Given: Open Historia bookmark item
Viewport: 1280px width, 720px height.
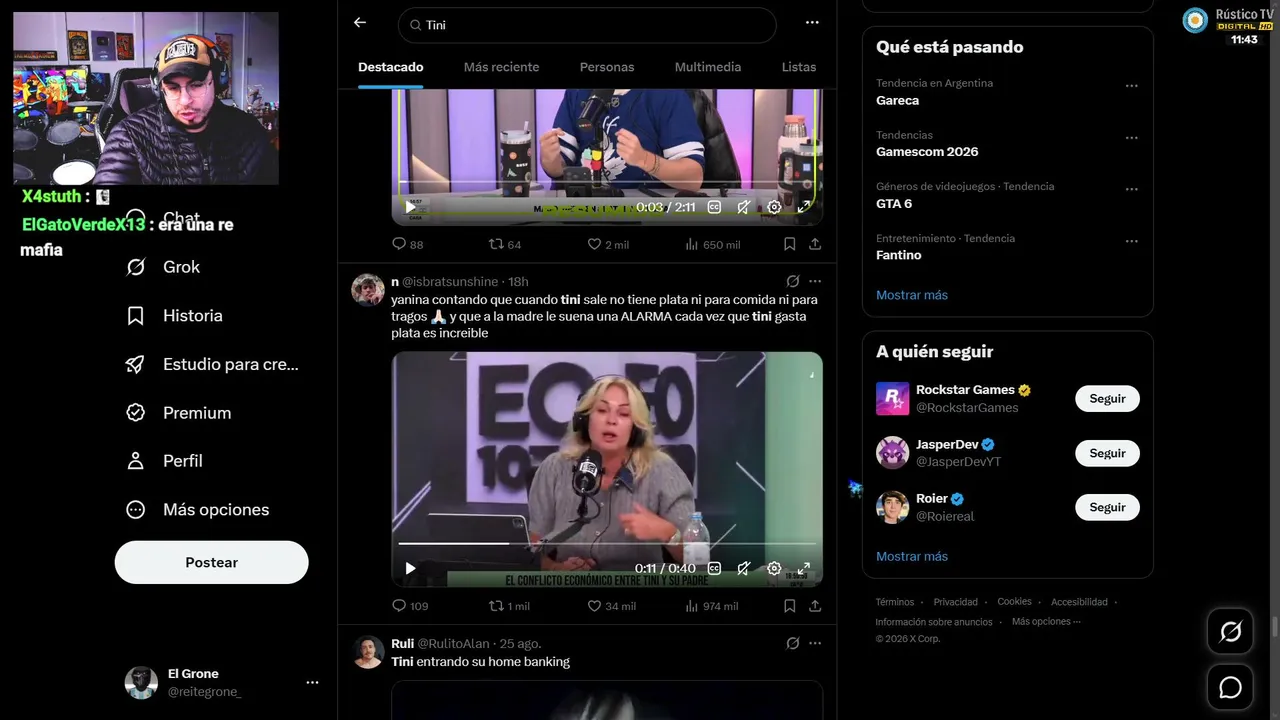Looking at the screenshot, I should click(x=174, y=315).
